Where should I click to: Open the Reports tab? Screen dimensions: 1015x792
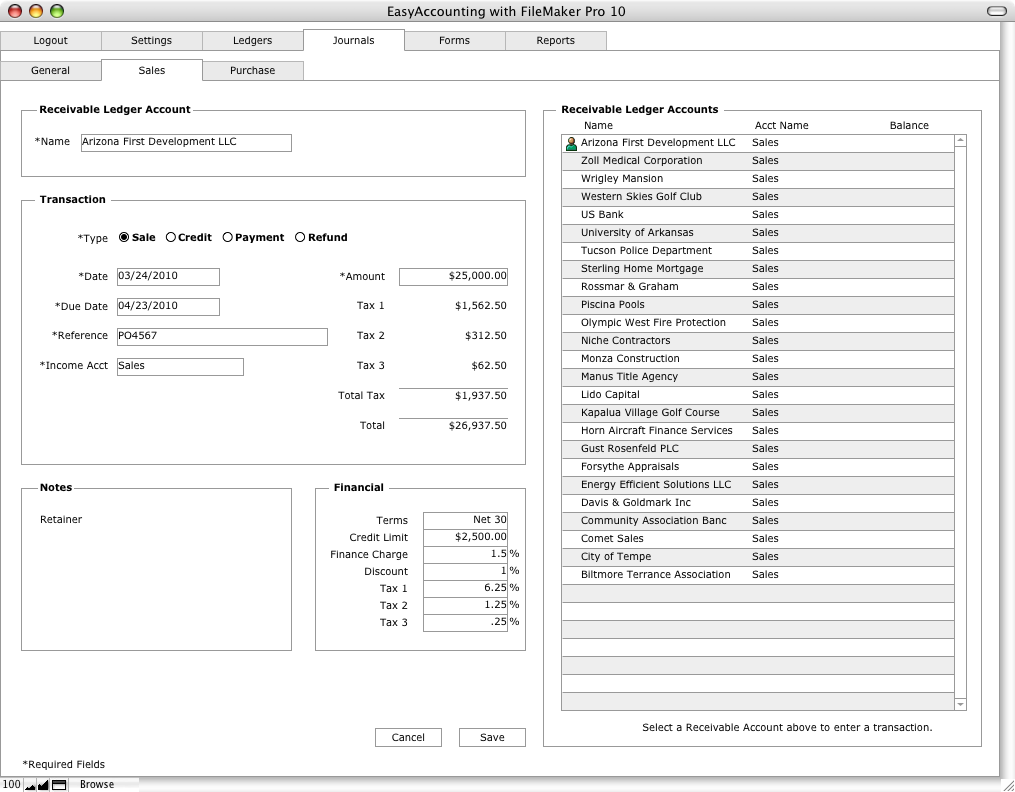click(555, 40)
